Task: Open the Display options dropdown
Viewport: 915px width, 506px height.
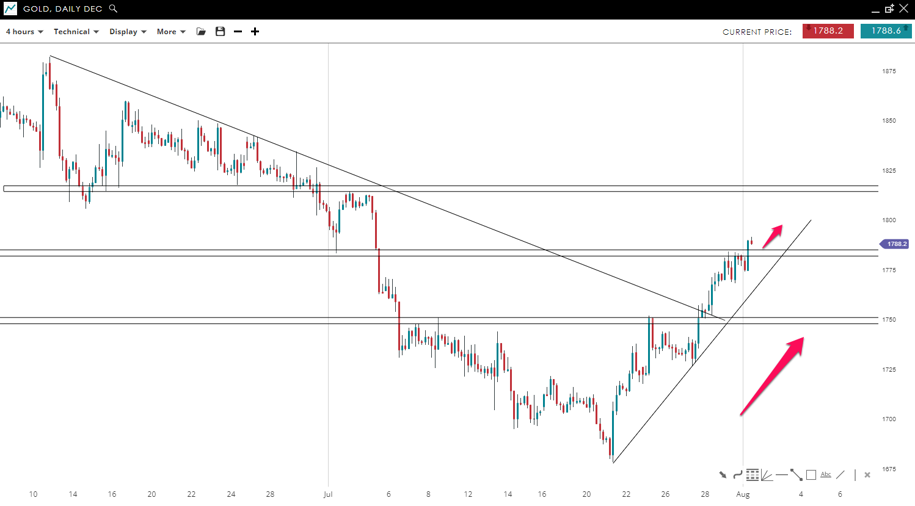Action: point(128,32)
